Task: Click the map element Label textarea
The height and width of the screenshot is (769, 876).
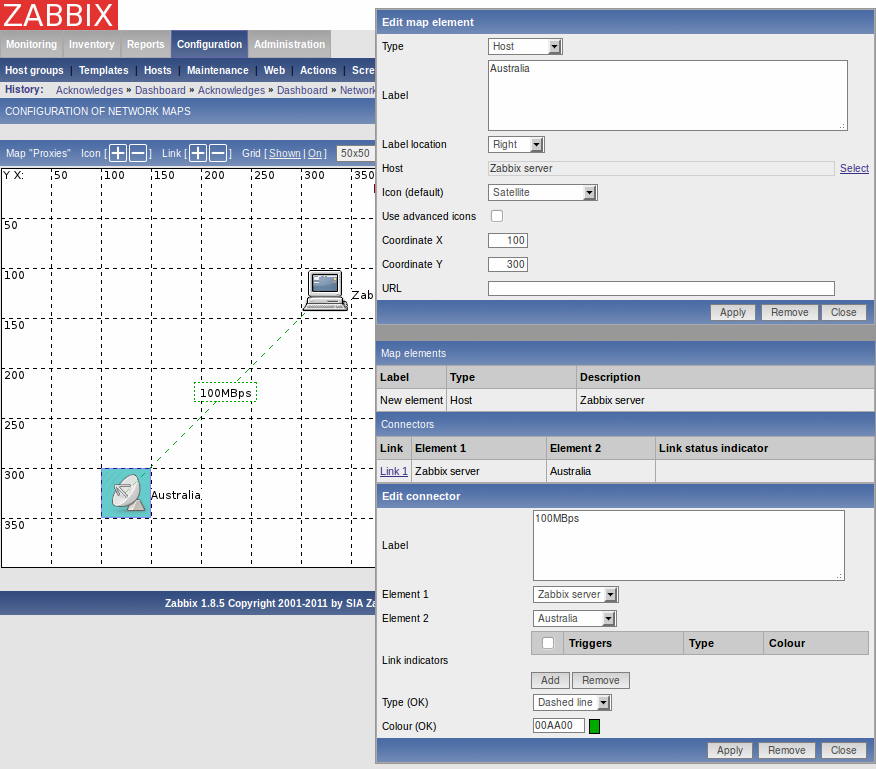Action: coord(668,96)
